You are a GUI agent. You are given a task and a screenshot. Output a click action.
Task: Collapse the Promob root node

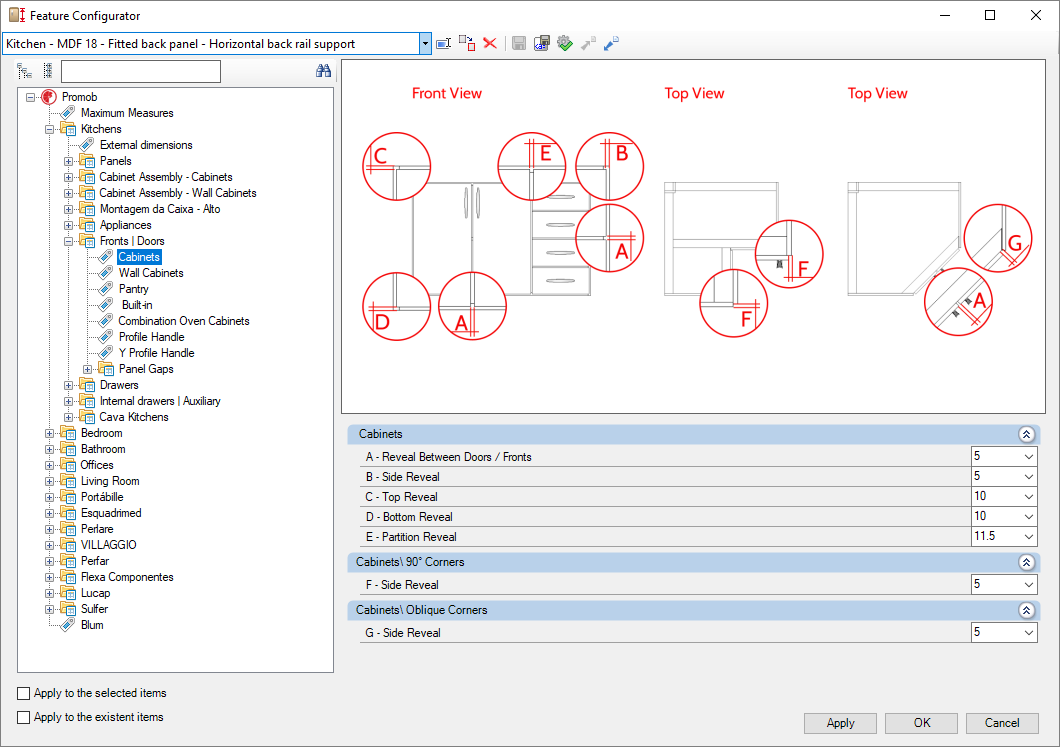pos(30,97)
